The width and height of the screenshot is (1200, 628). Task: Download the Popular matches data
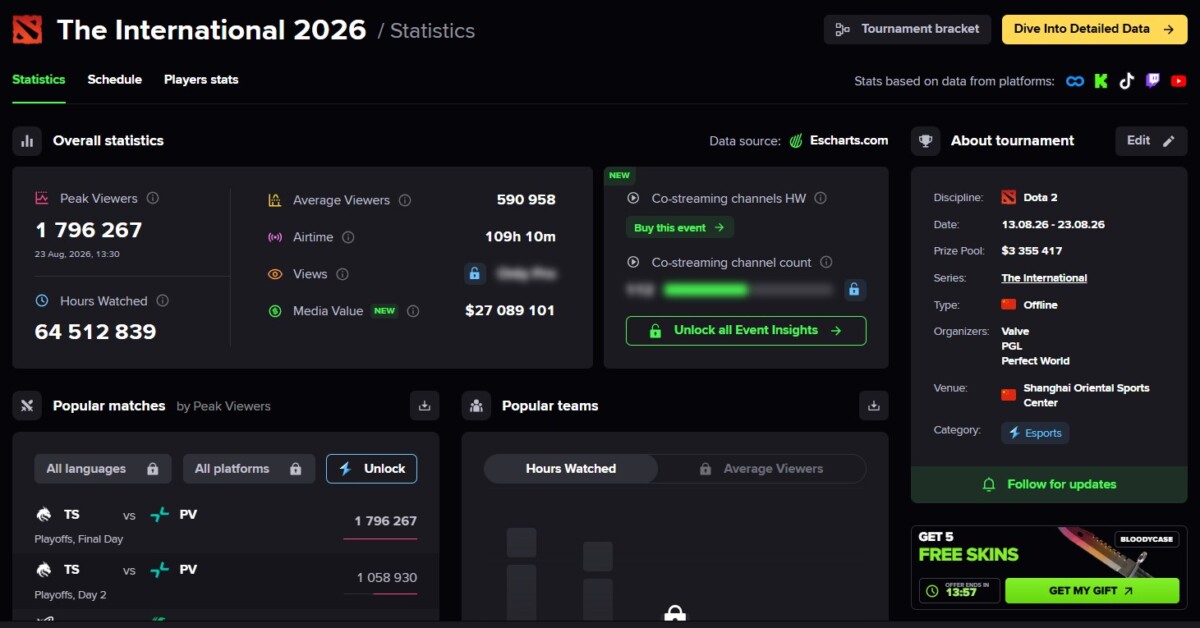(x=424, y=406)
